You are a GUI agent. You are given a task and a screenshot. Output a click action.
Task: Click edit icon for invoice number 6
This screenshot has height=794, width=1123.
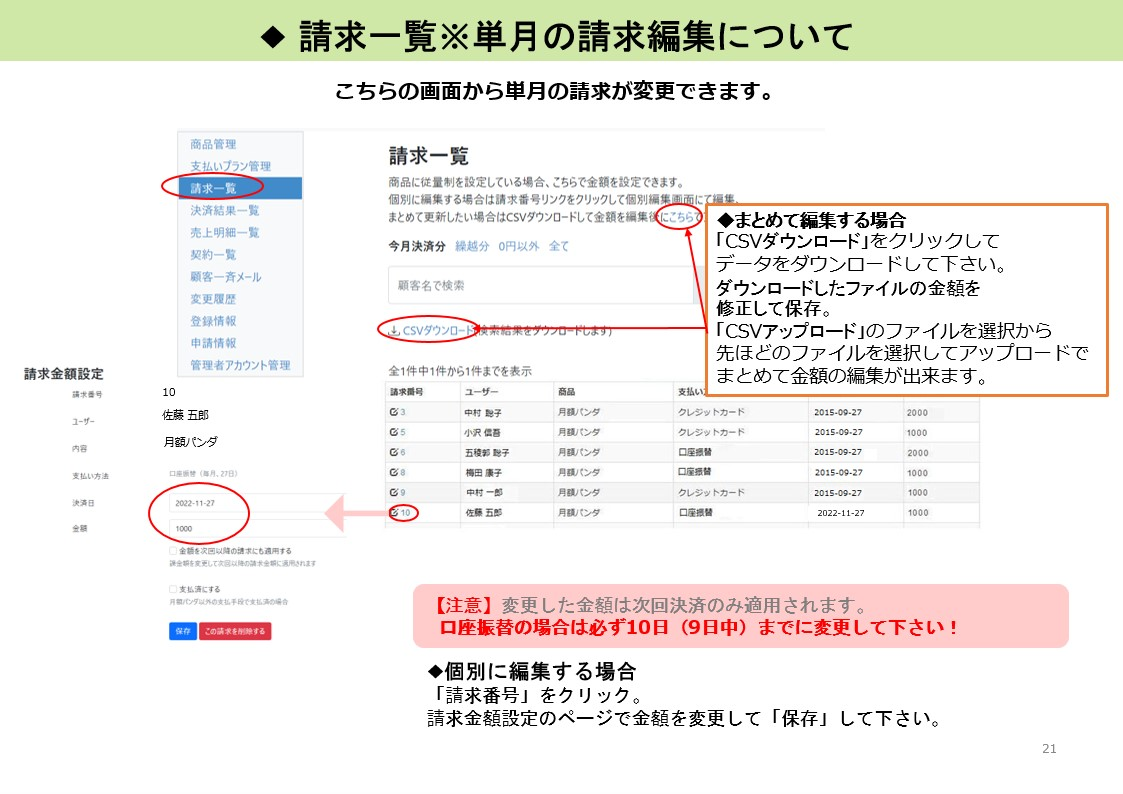393,453
